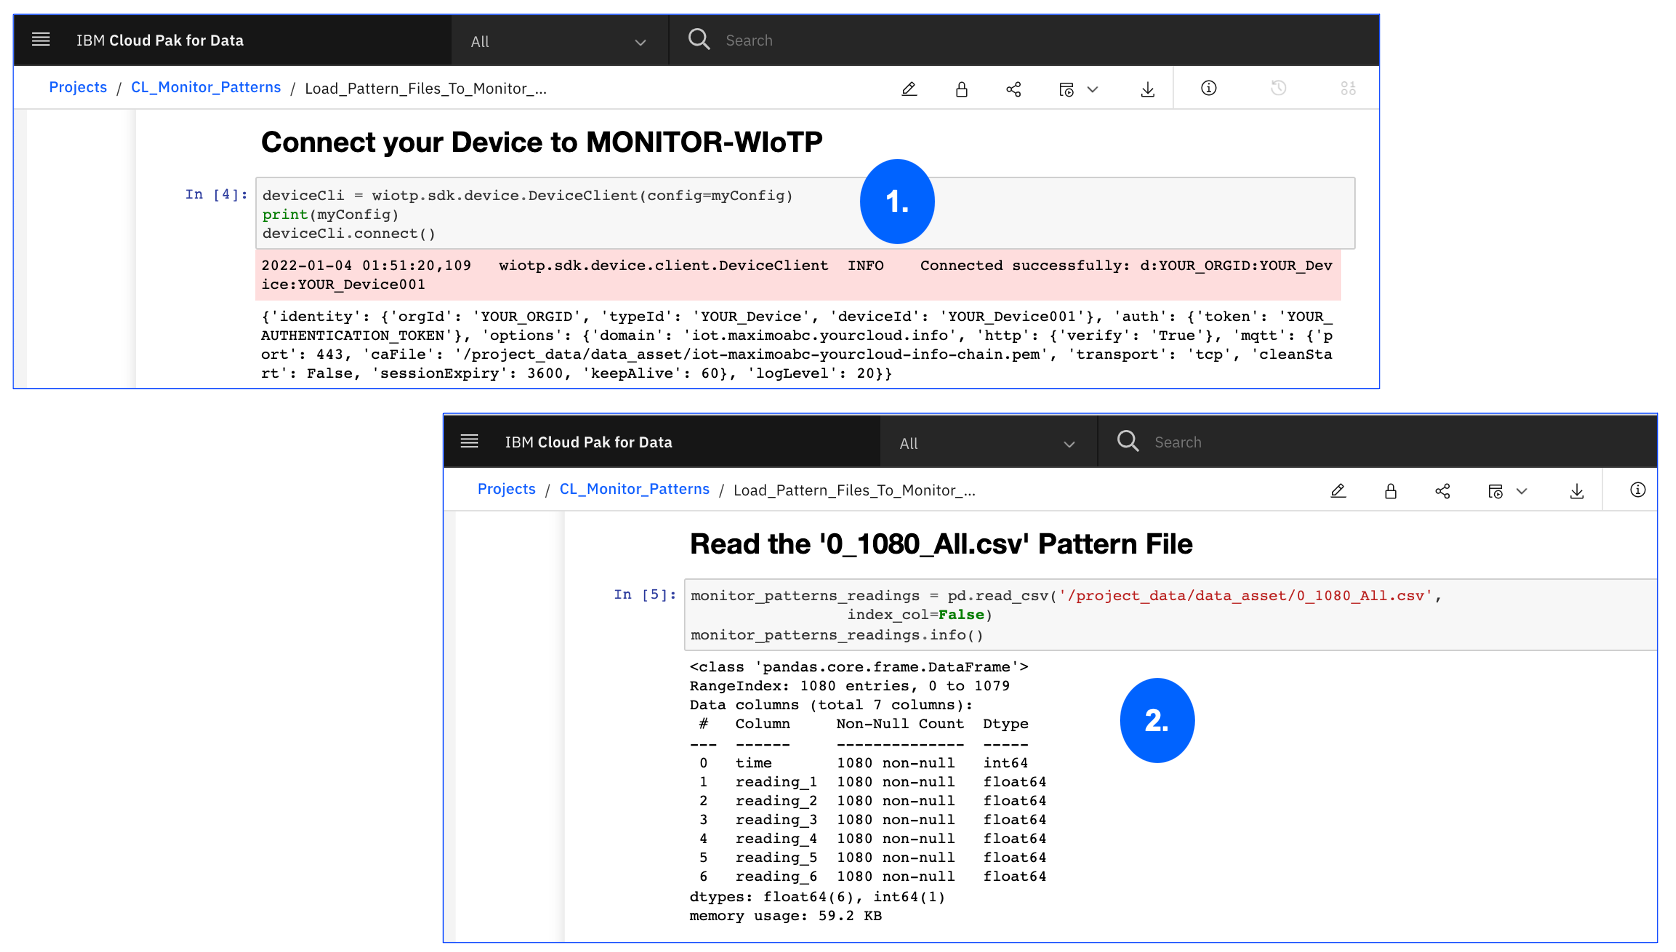Open CL_Monitor_Patterns breadcrumb in bottom window
The image size is (1676, 952).
click(x=635, y=489)
